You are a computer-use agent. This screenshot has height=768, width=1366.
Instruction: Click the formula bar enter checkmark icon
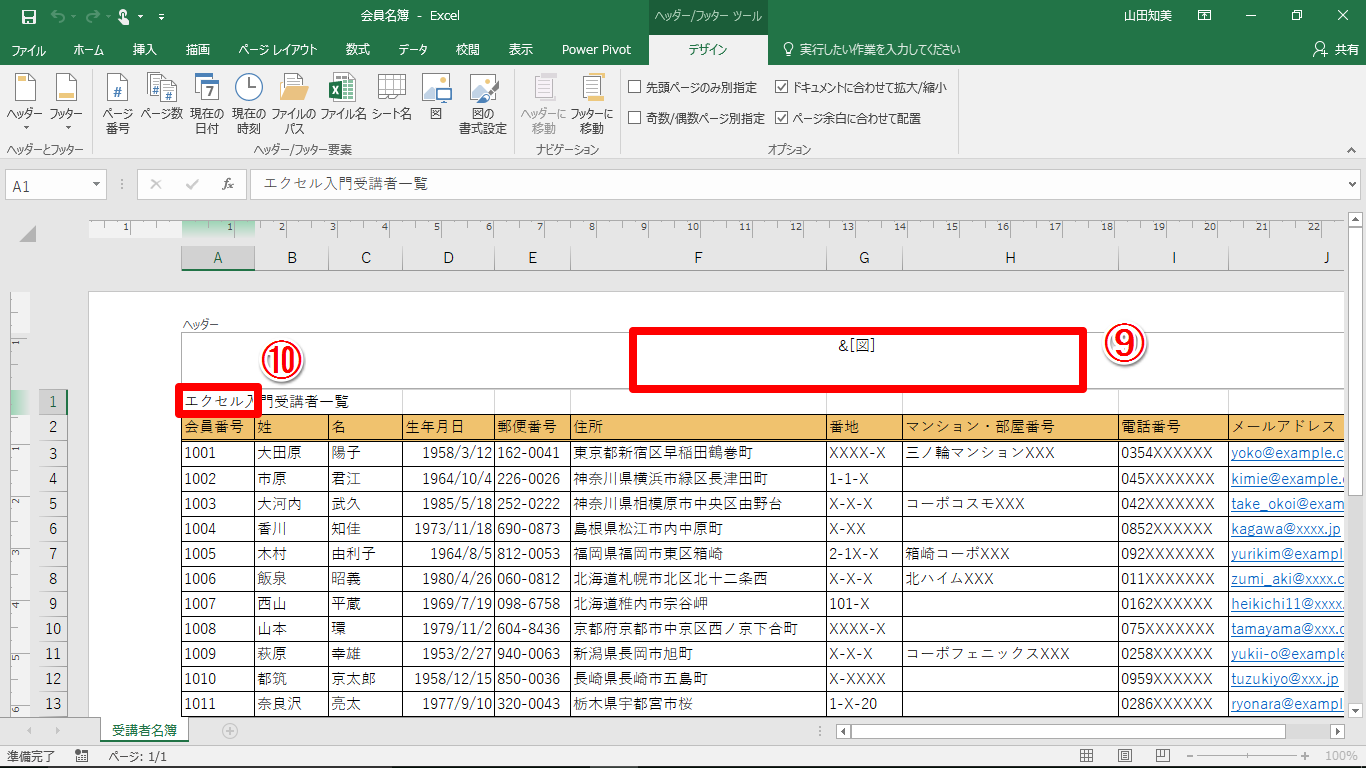(192, 185)
